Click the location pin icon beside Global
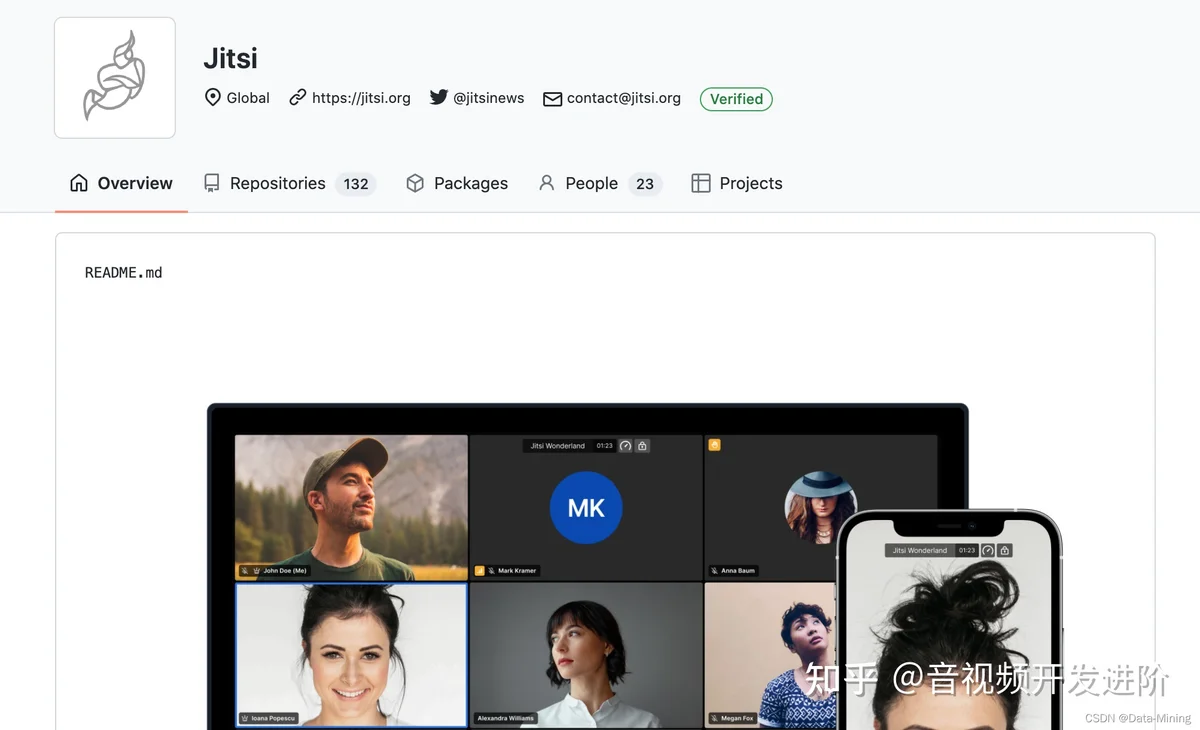The height and width of the screenshot is (730, 1200). (x=212, y=98)
